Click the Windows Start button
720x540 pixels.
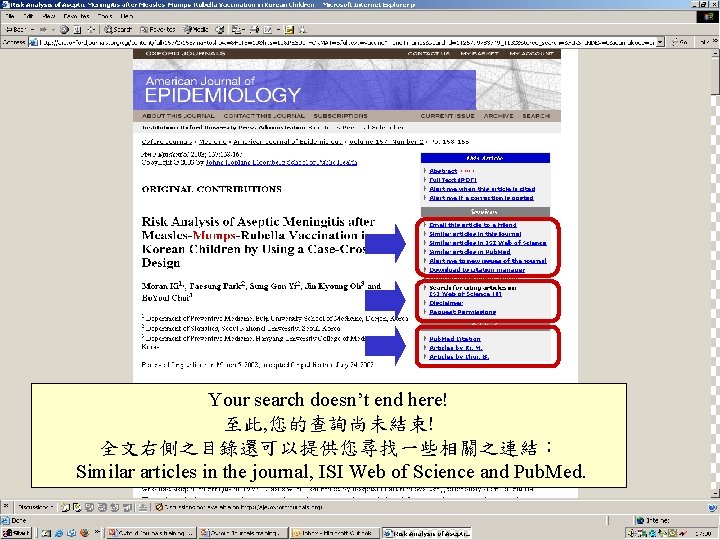(x=16, y=533)
